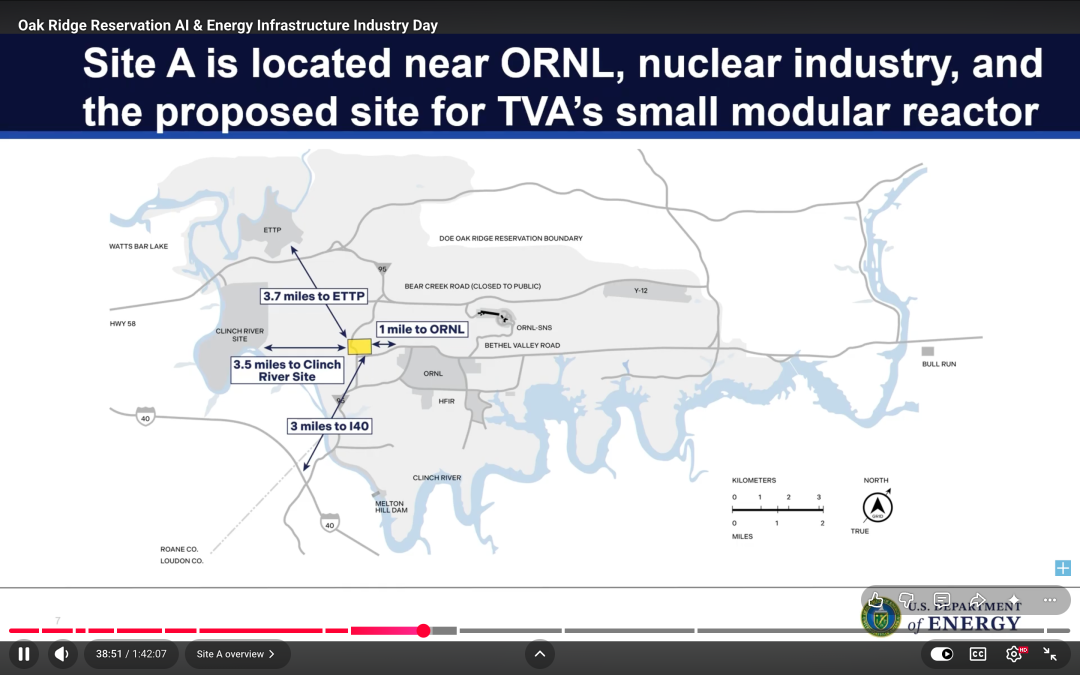Open the Site A overview chapter list
The image size is (1080, 675).
(236, 654)
